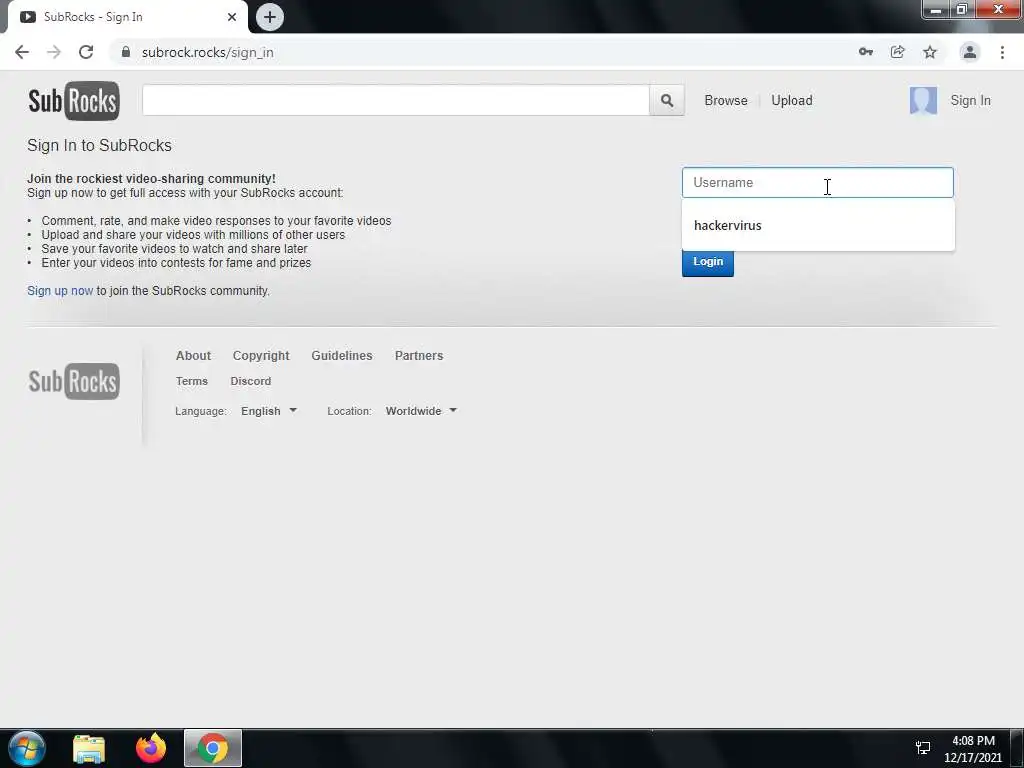Open the Location Worldwide dropdown

[421, 411]
